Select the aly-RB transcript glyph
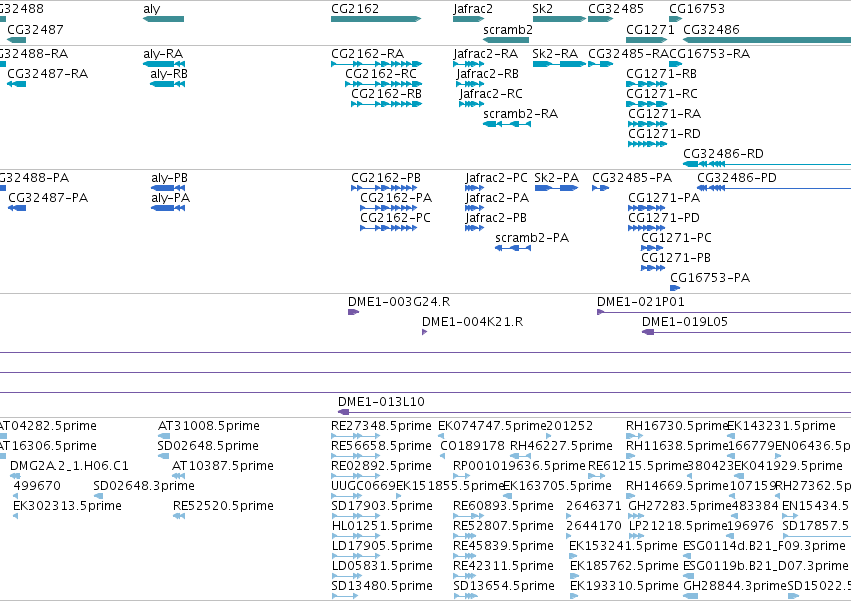 tap(168, 84)
